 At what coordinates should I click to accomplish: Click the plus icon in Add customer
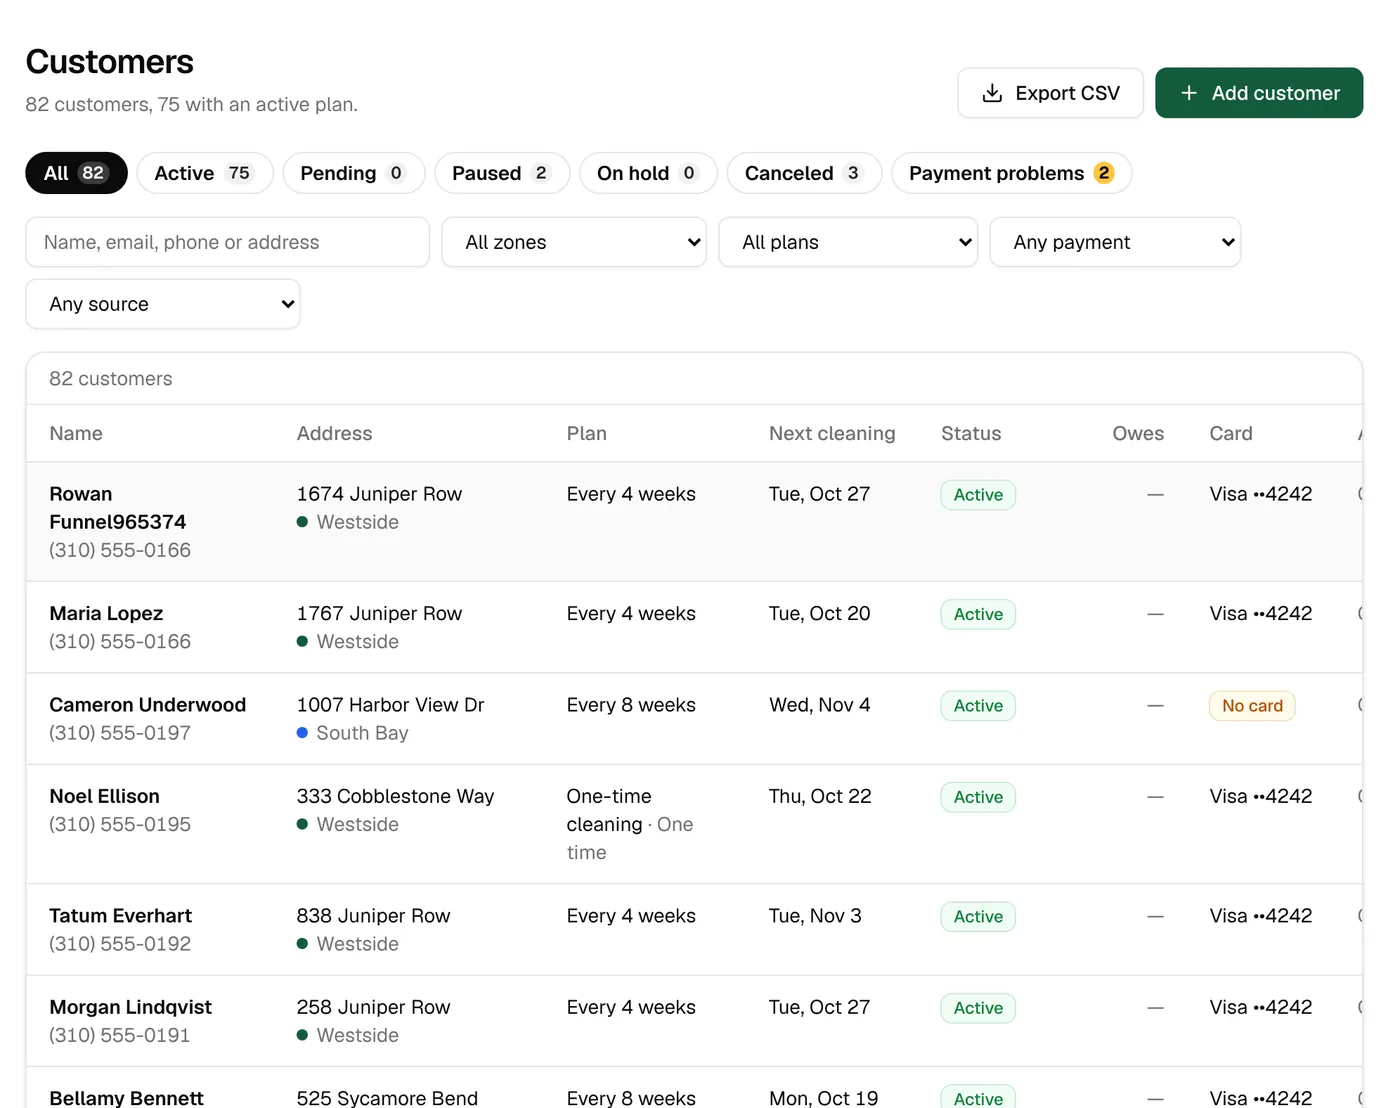[x=1189, y=93]
